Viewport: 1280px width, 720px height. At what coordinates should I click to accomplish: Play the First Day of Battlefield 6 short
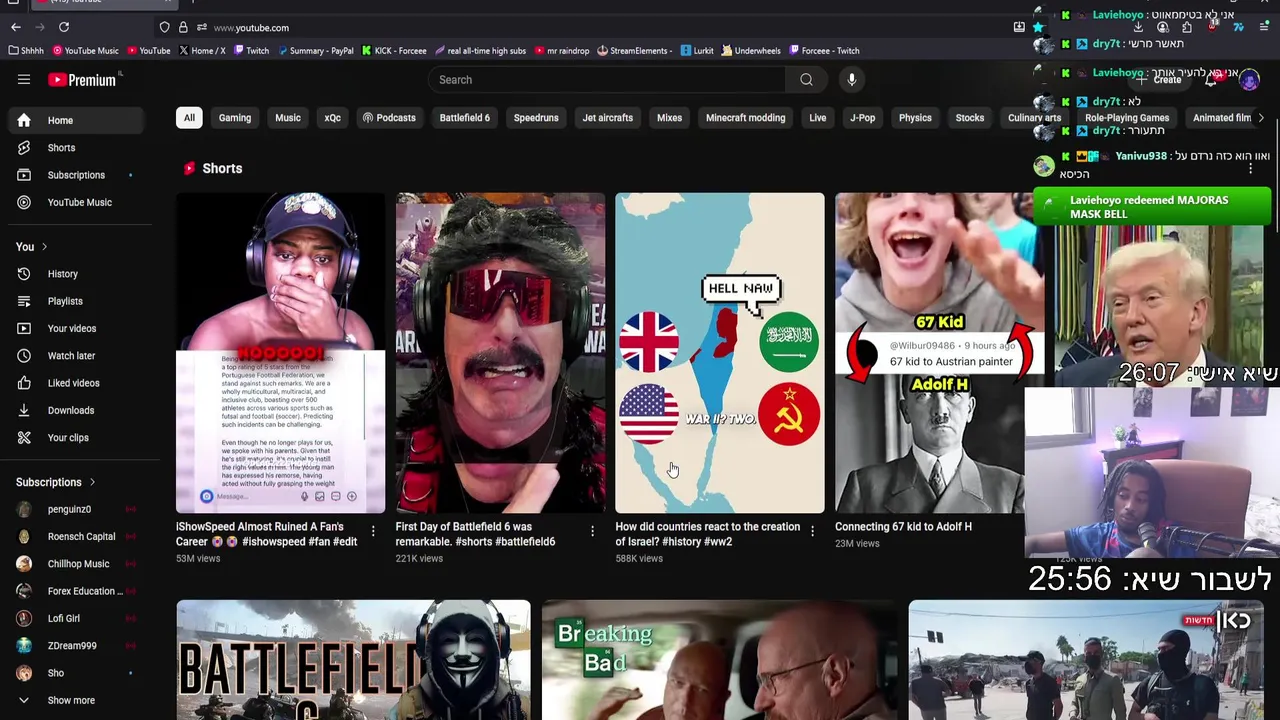500,353
